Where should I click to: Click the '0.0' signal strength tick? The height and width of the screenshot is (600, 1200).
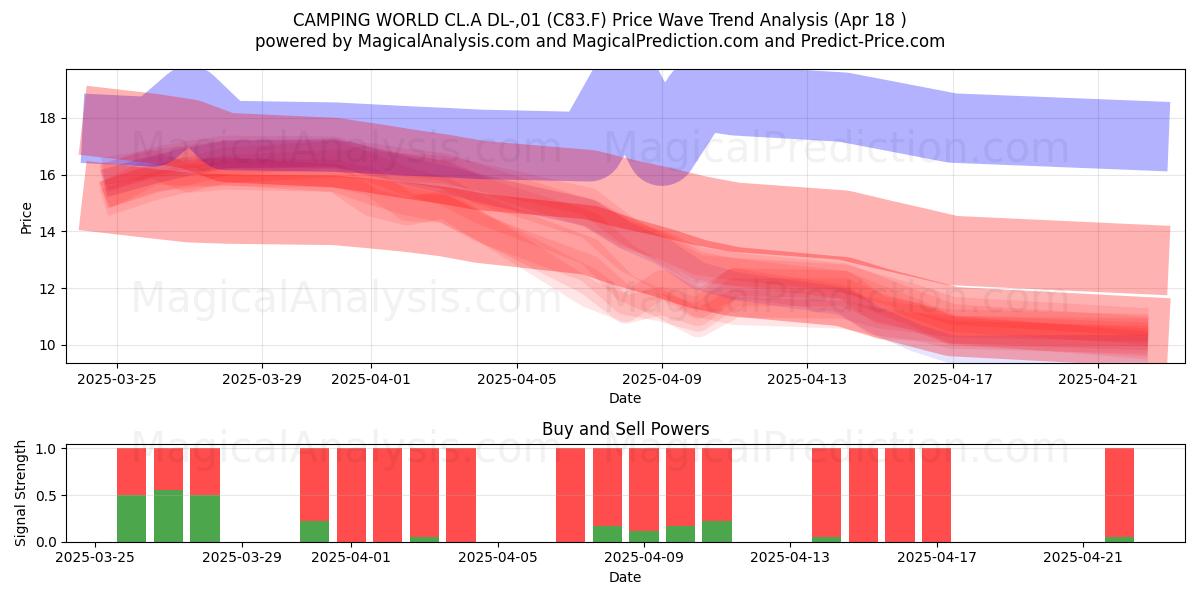point(47,542)
